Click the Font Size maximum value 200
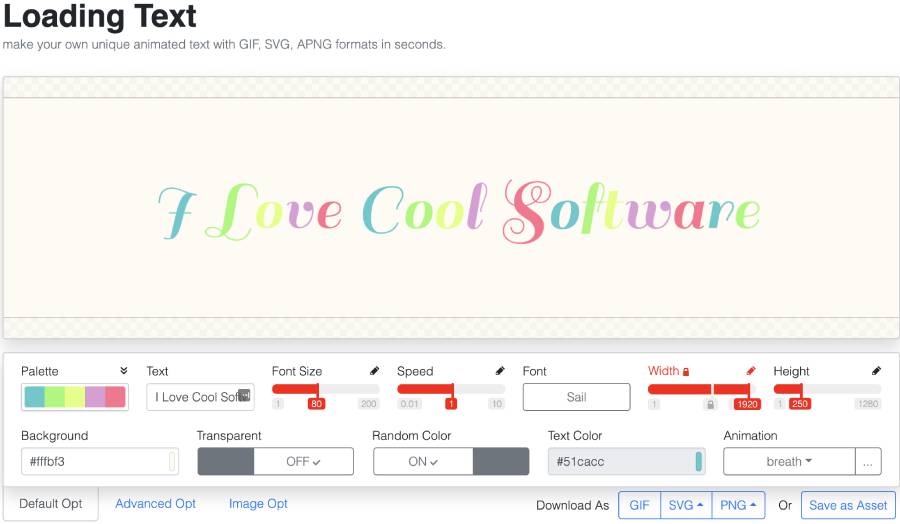Image resolution: width=900 pixels, height=524 pixels. [x=368, y=403]
